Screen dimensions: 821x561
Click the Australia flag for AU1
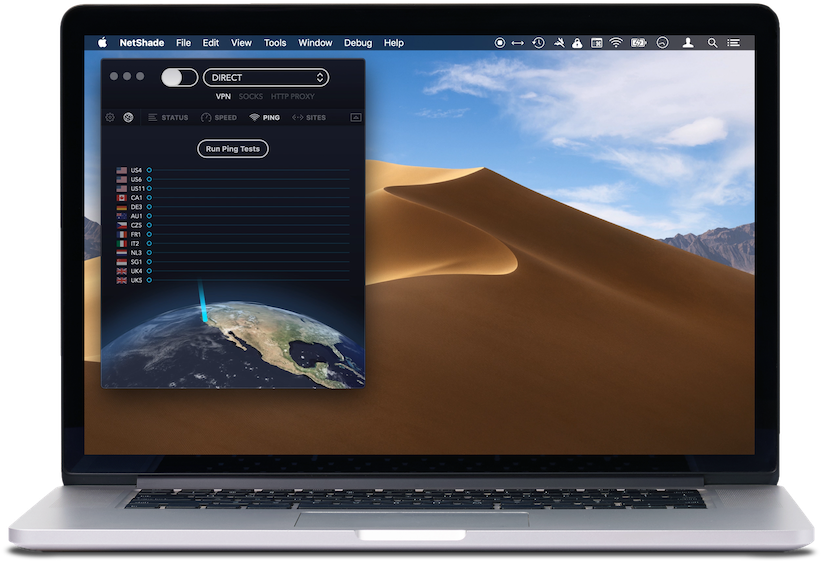coord(121,216)
